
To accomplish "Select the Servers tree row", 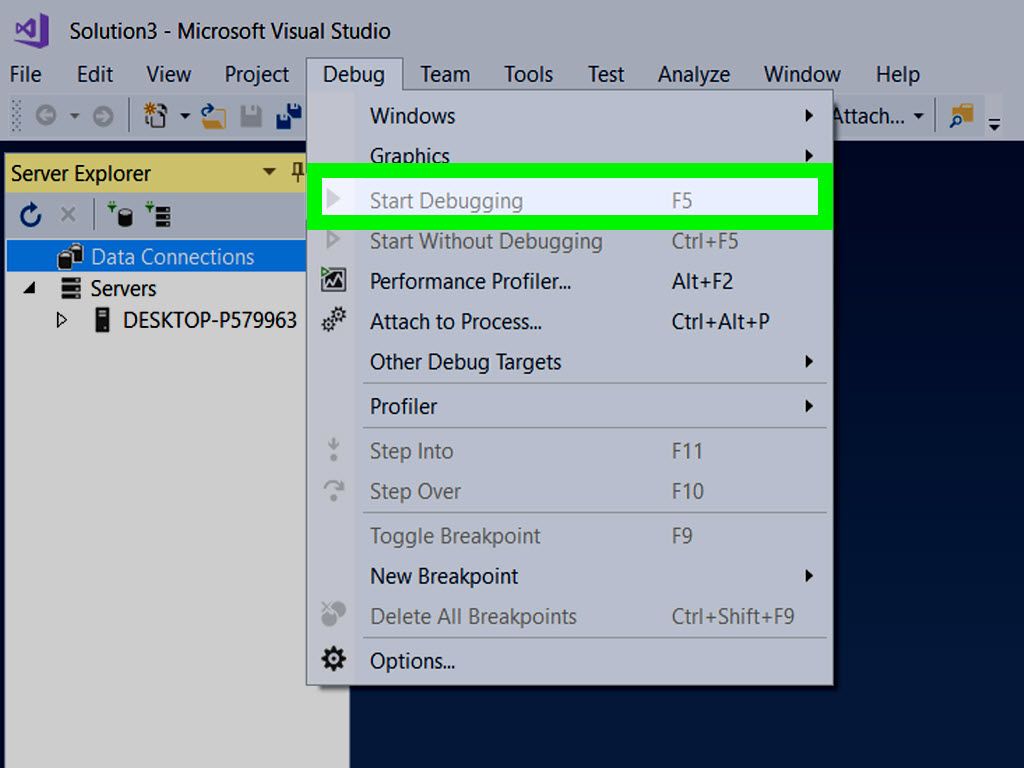I will pyautogui.click(x=157, y=288).
